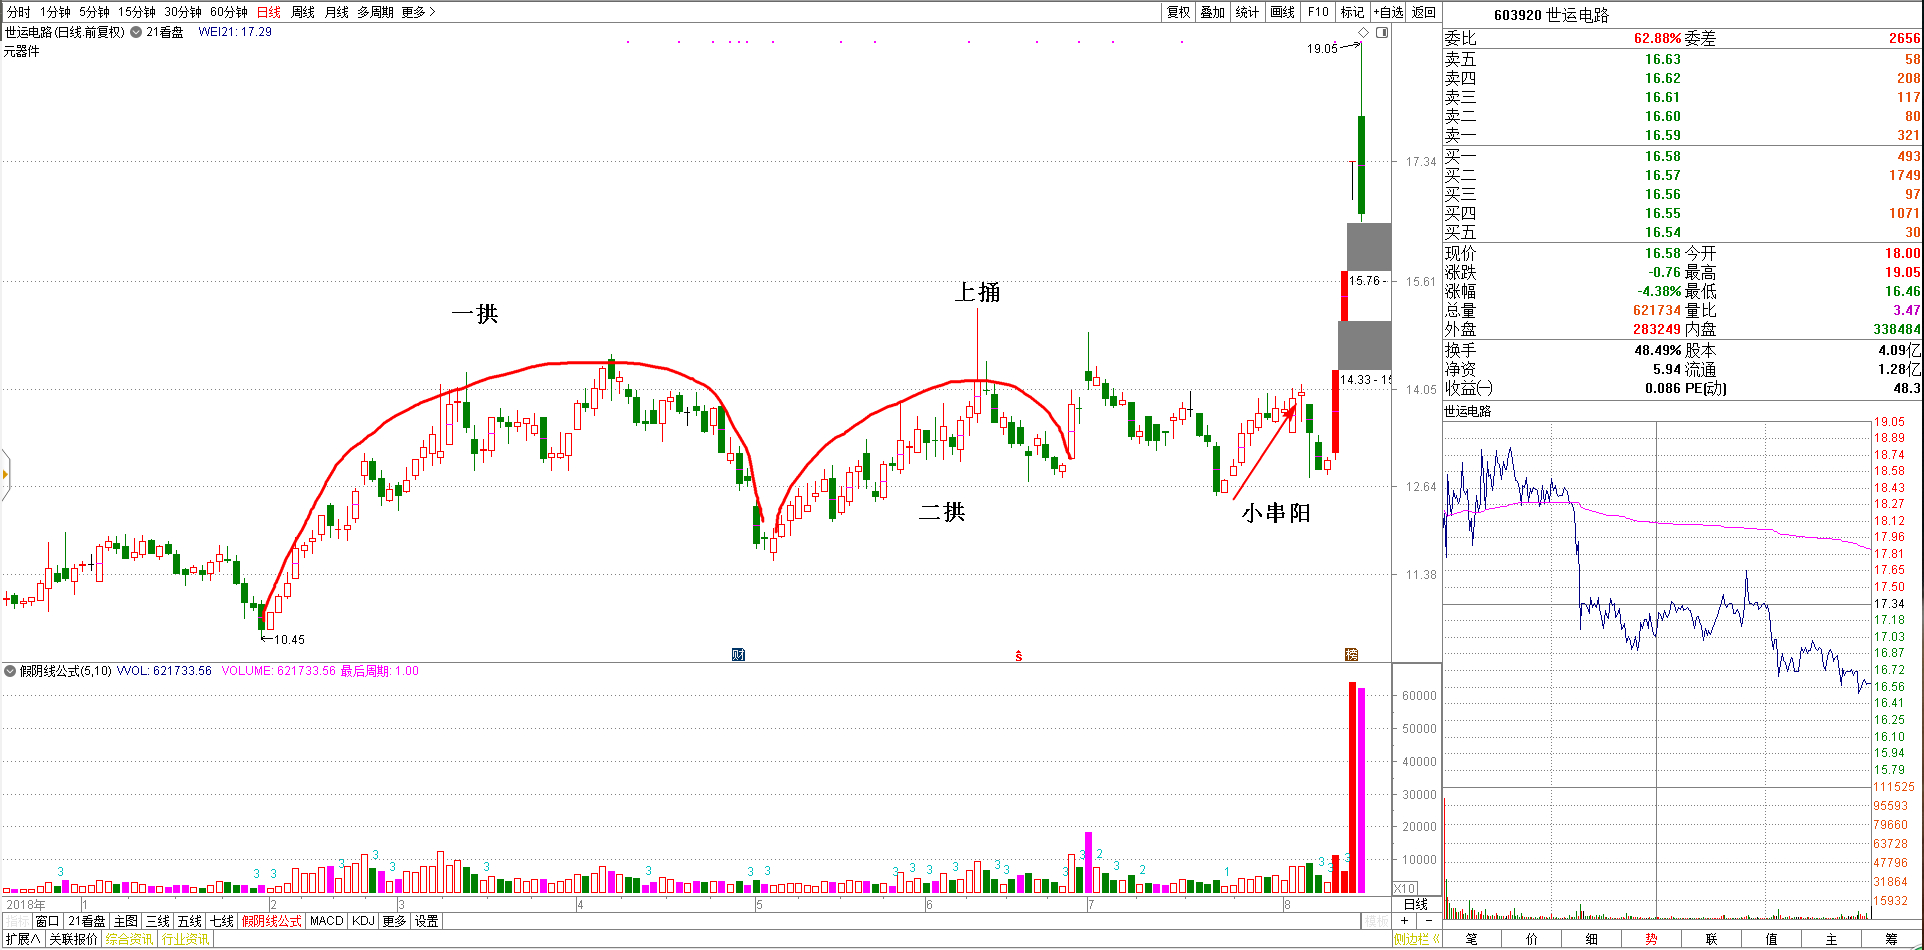Viewport: 1924px width, 950px height.
Task: Toggle the 侧边栏 sidebar at bottom right
Action: point(1416,939)
